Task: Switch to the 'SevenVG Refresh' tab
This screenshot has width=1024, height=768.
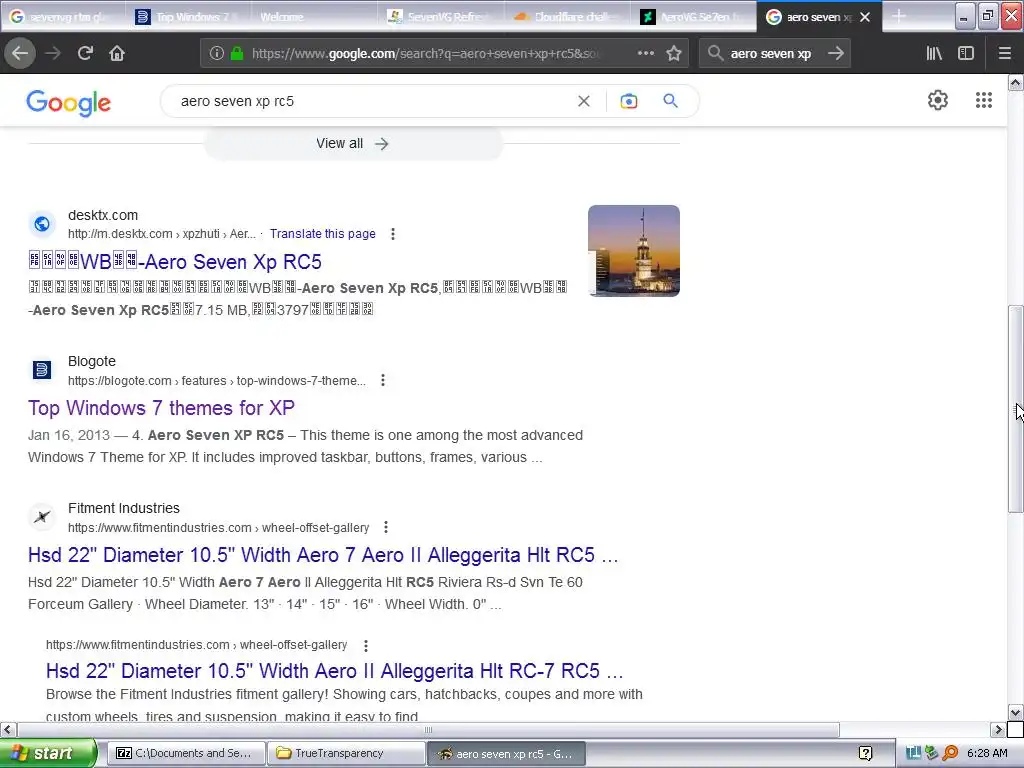Action: [x=440, y=17]
